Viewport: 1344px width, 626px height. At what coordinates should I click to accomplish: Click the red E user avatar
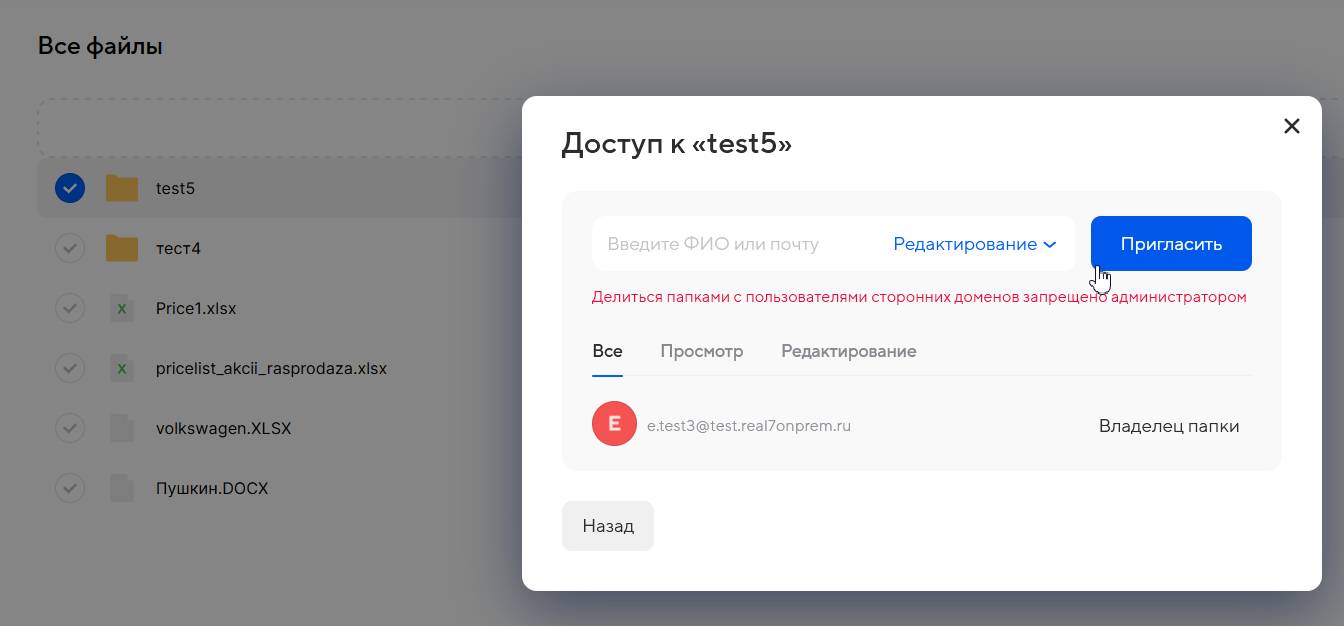614,424
